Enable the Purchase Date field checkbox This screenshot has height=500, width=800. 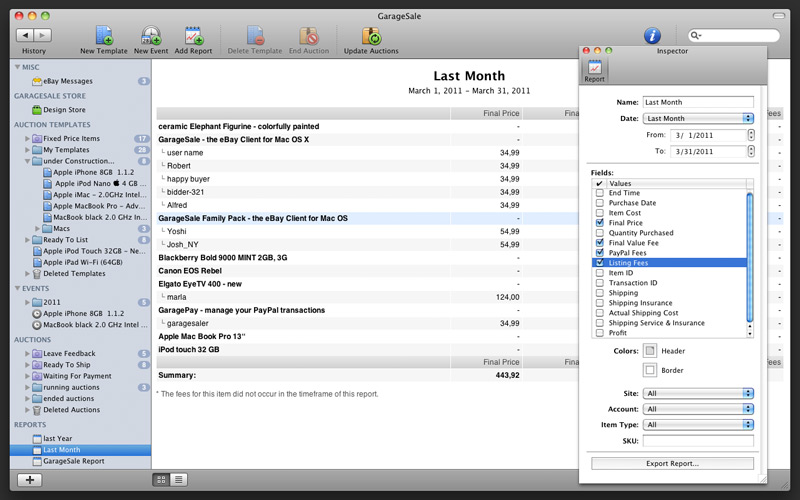point(599,203)
